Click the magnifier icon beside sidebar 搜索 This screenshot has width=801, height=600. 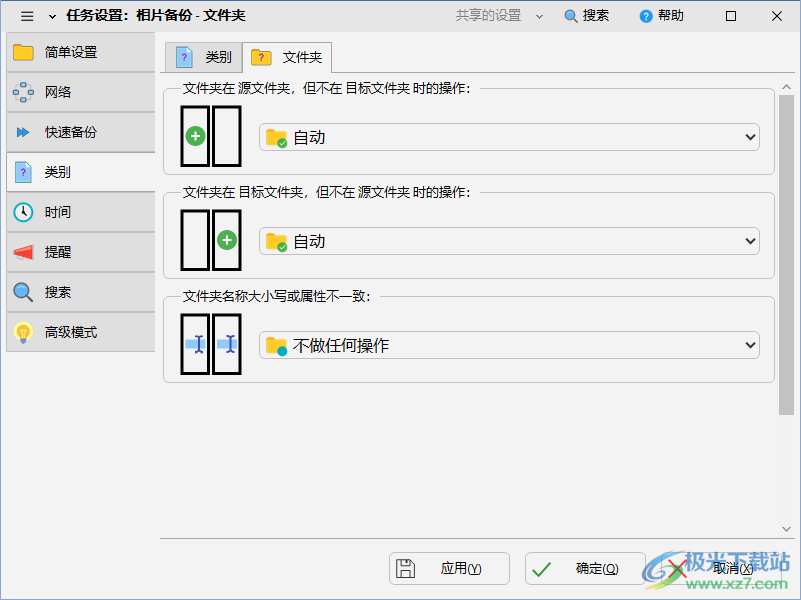(x=23, y=292)
